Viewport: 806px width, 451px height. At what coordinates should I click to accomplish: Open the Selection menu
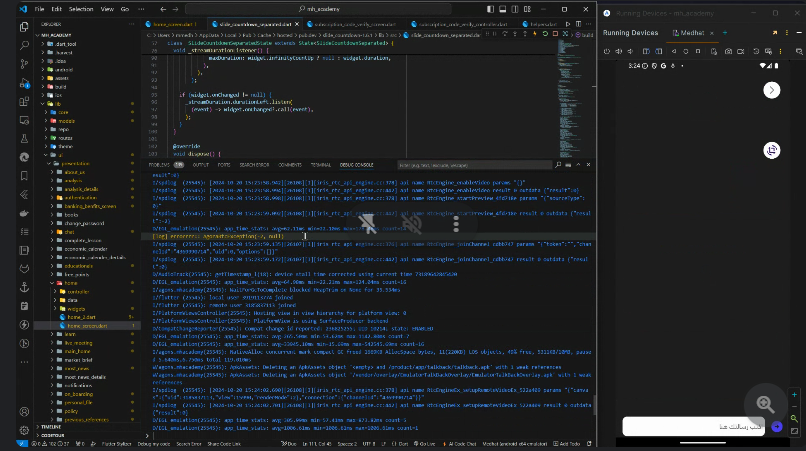coord(81,9)
